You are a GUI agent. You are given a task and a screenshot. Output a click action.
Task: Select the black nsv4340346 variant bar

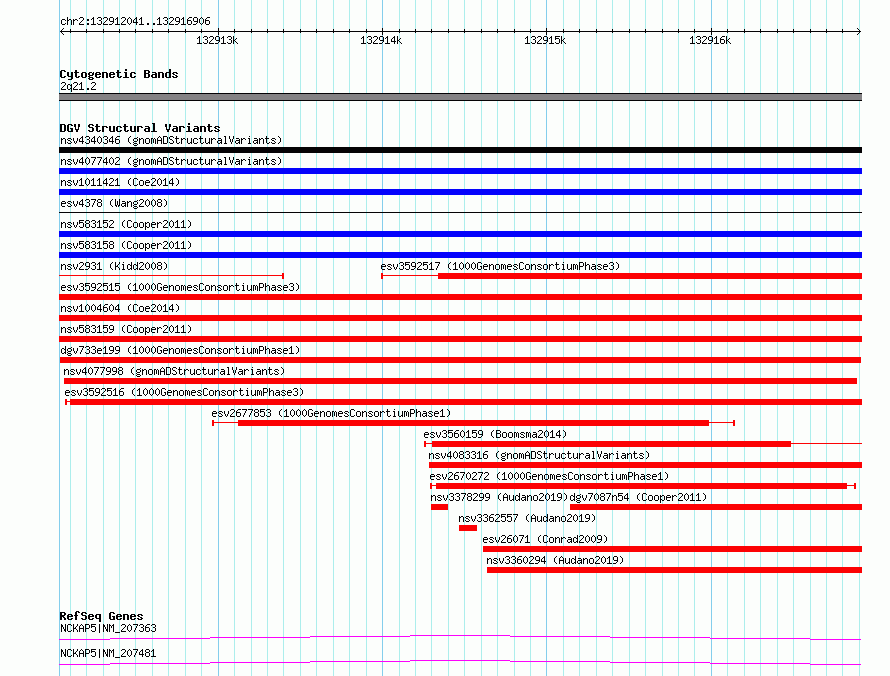(460, 150)
